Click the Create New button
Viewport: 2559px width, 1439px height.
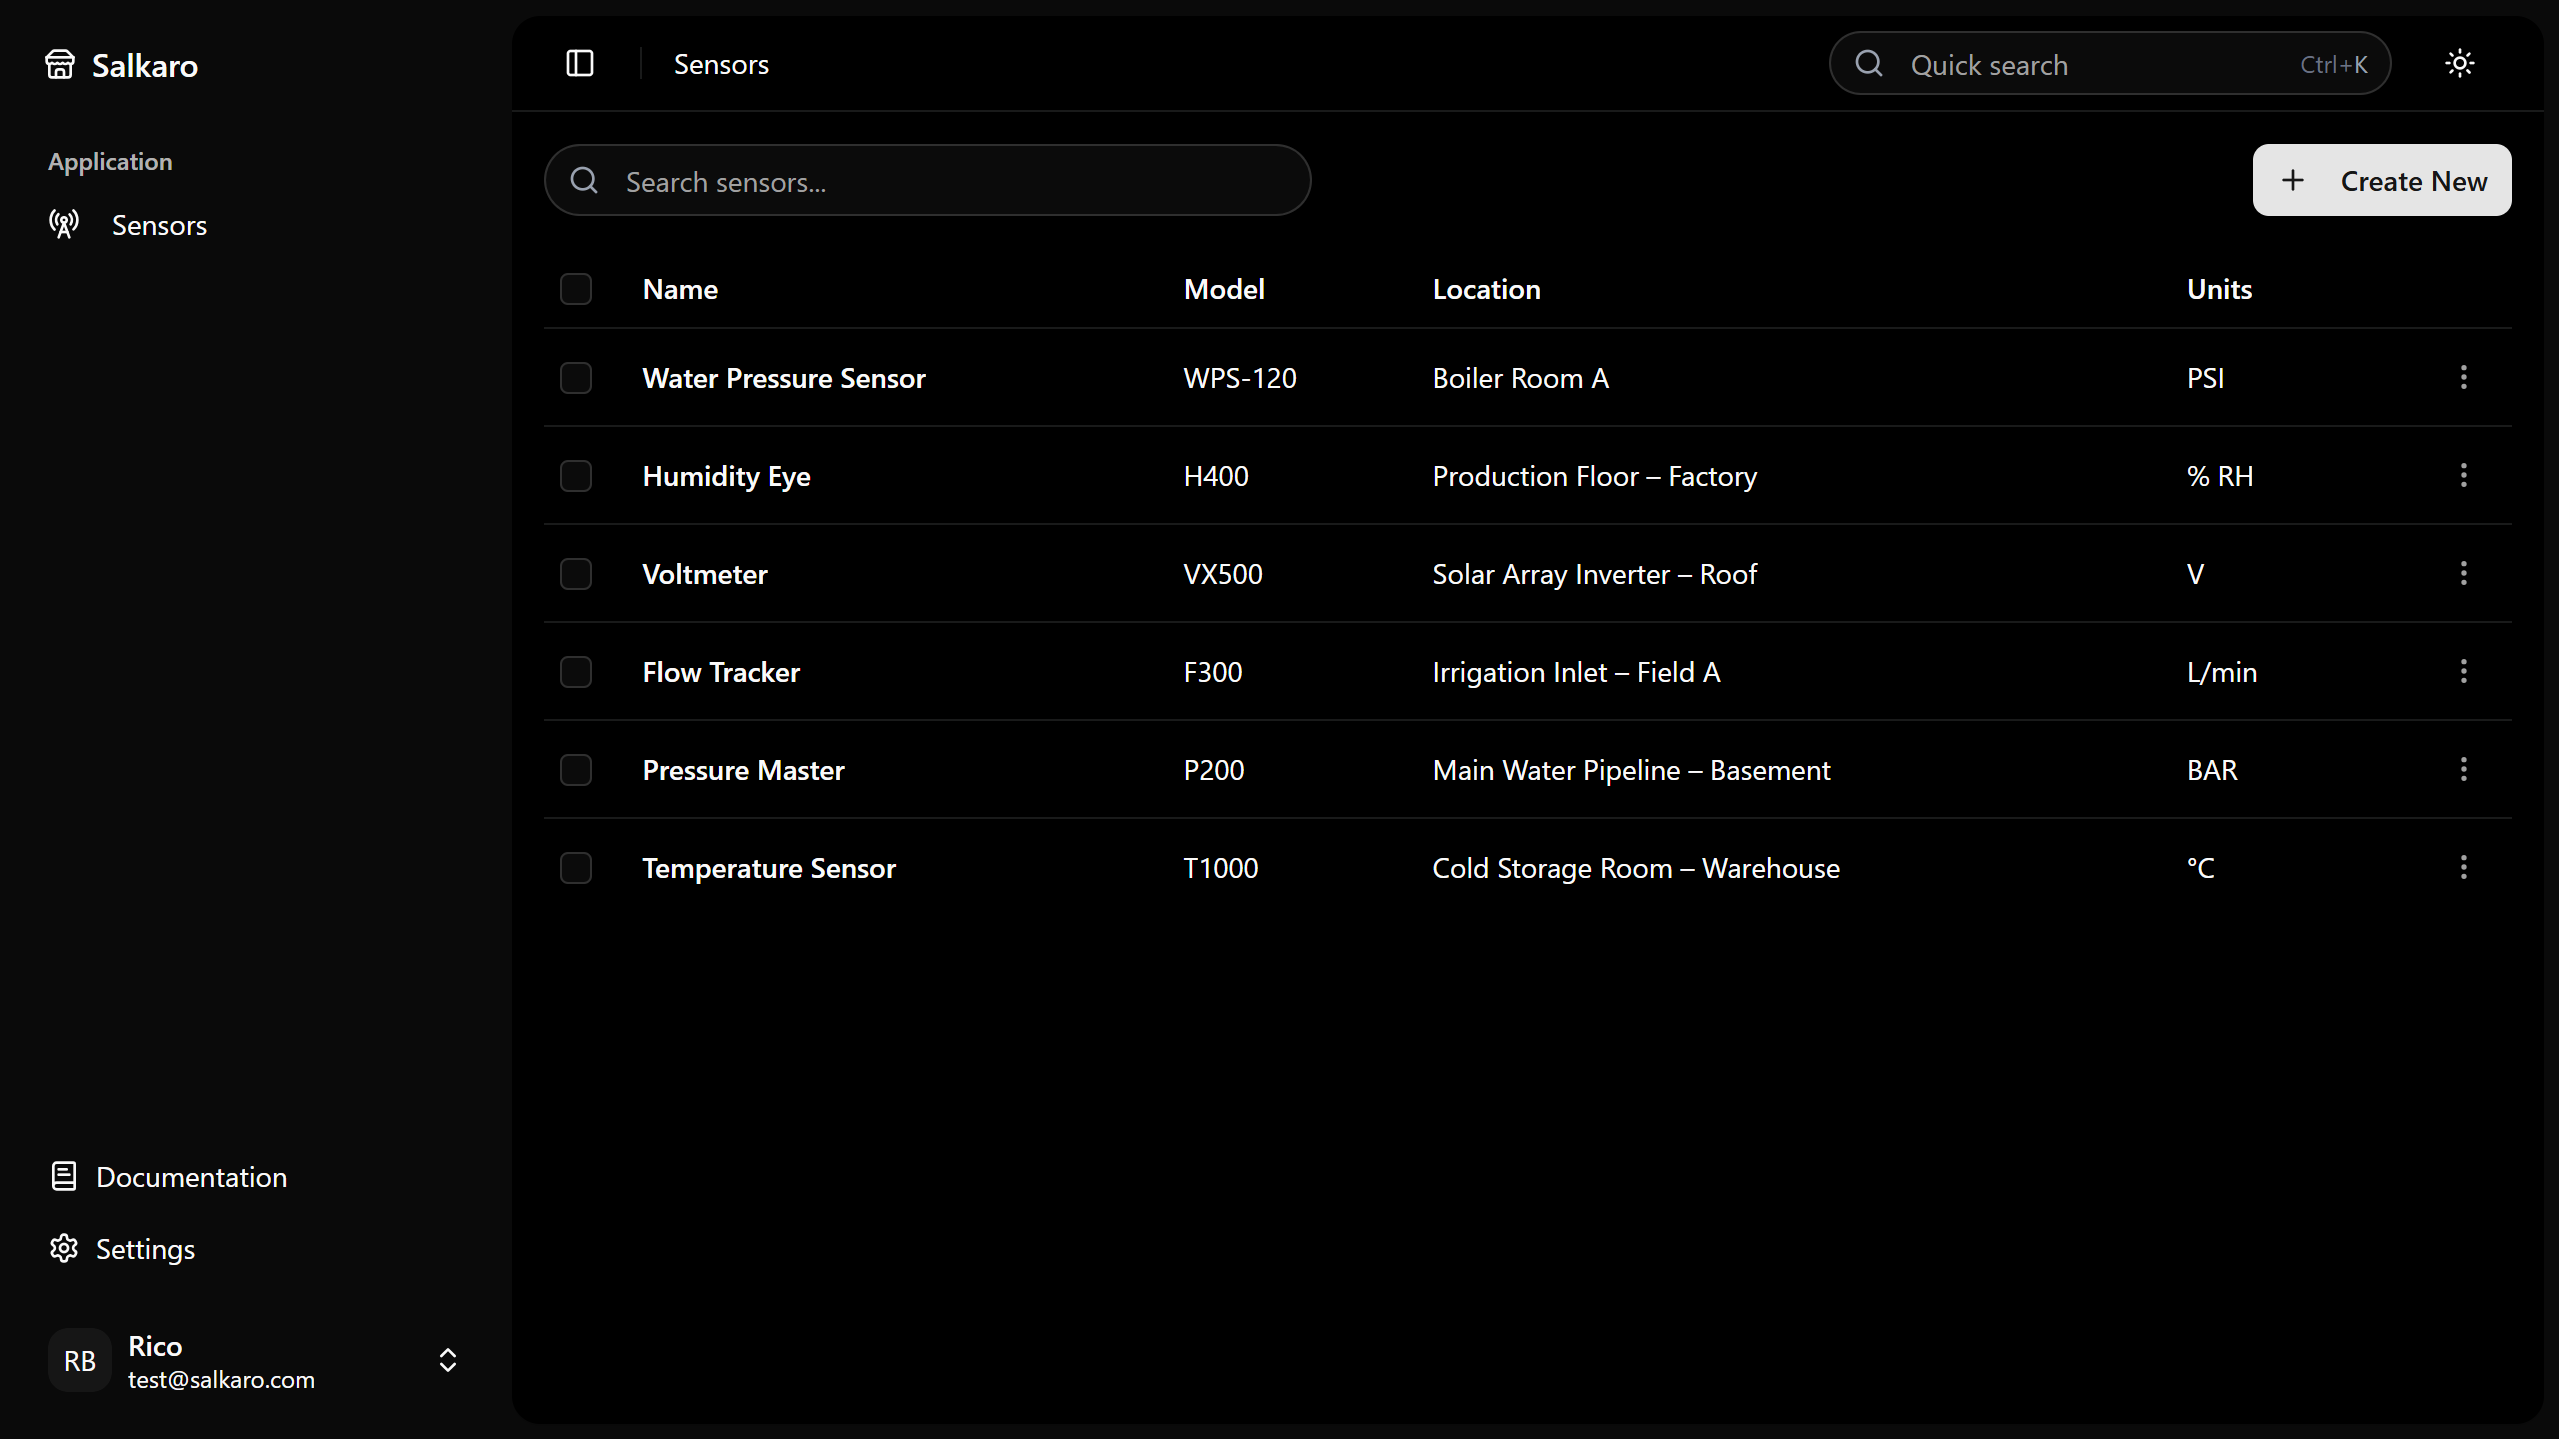click(x=2382, y=180)
